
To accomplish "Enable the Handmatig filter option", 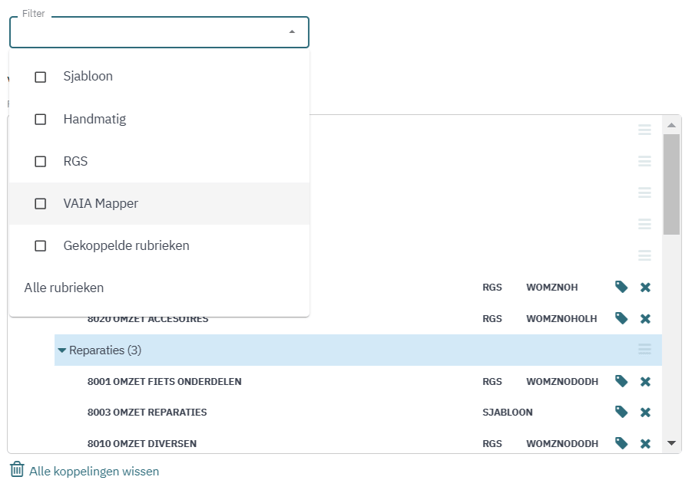I will pyautogui.click(x=41, y=119).
